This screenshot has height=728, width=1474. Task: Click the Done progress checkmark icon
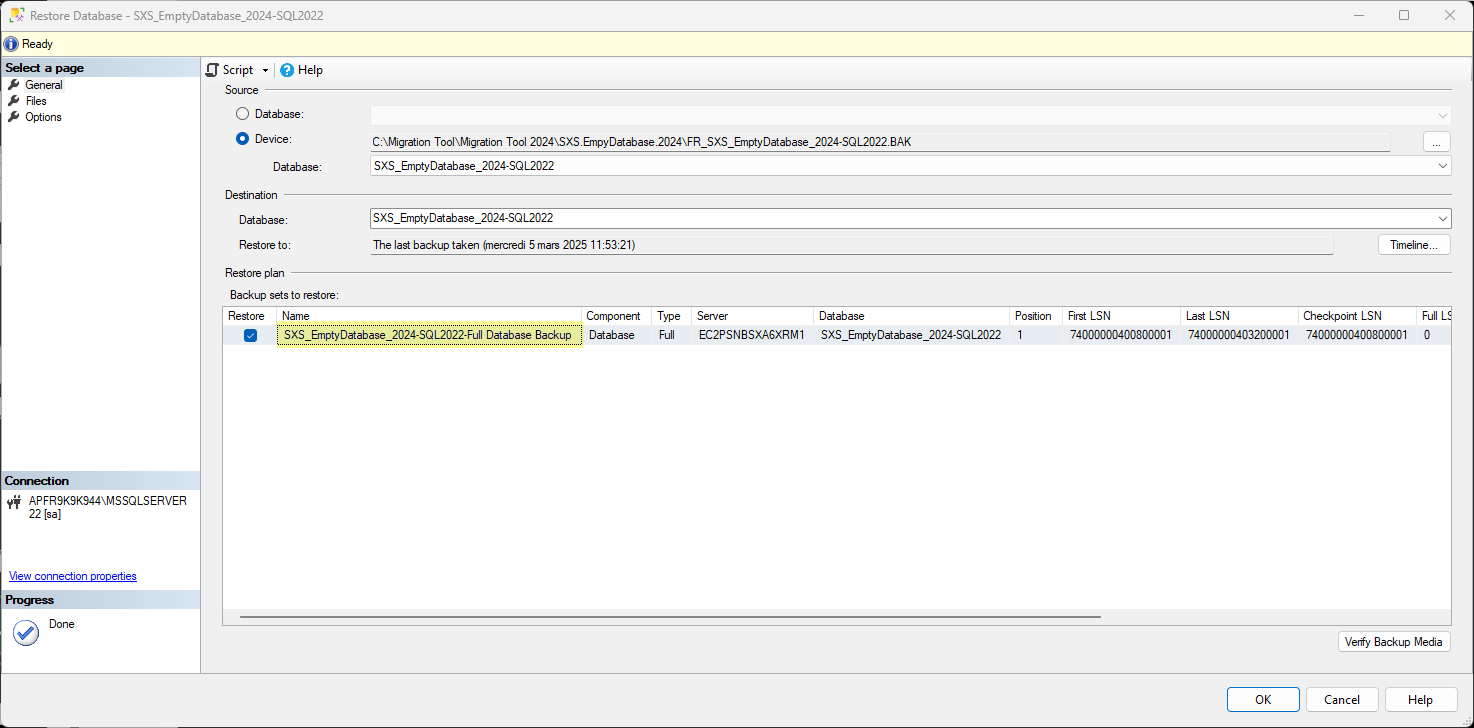tap(26, 633)
